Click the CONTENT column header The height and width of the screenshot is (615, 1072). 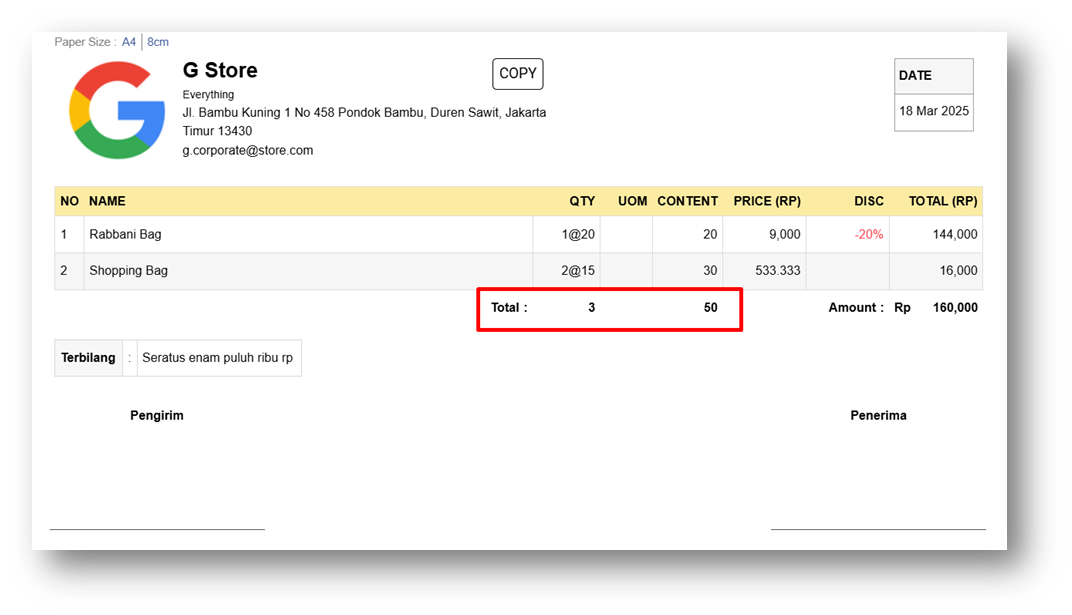coord(688,201)
